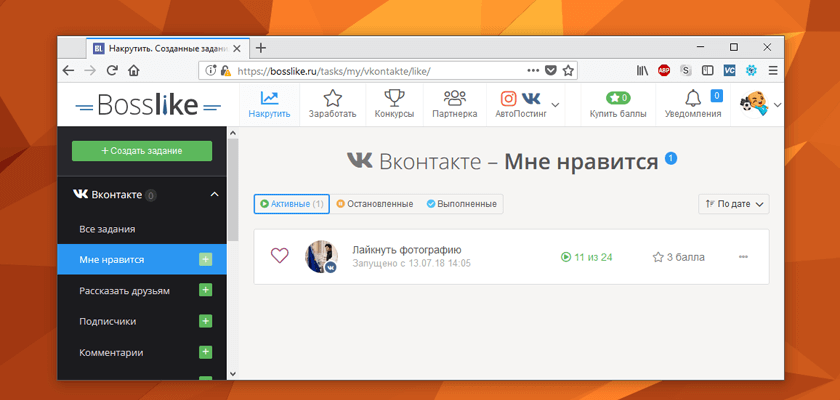Click the blue counter badge beside Мне нравится heading
Image resolution: width=840 pixels, height=400 pixels.
[671, 159]
